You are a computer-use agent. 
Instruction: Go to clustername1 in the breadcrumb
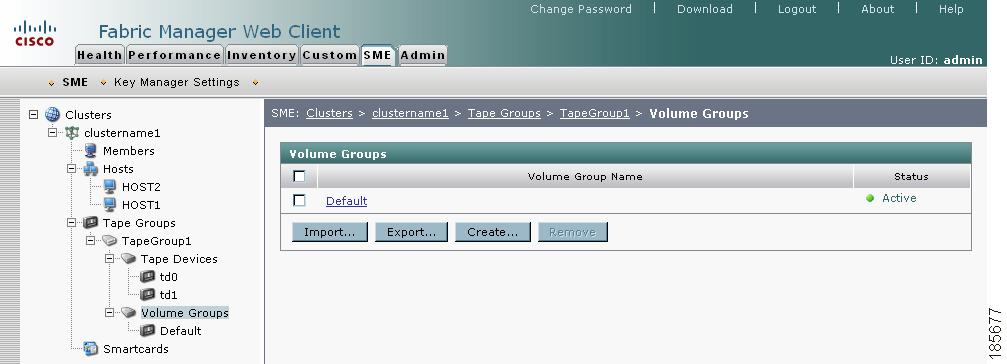click(x=410, y=113)
